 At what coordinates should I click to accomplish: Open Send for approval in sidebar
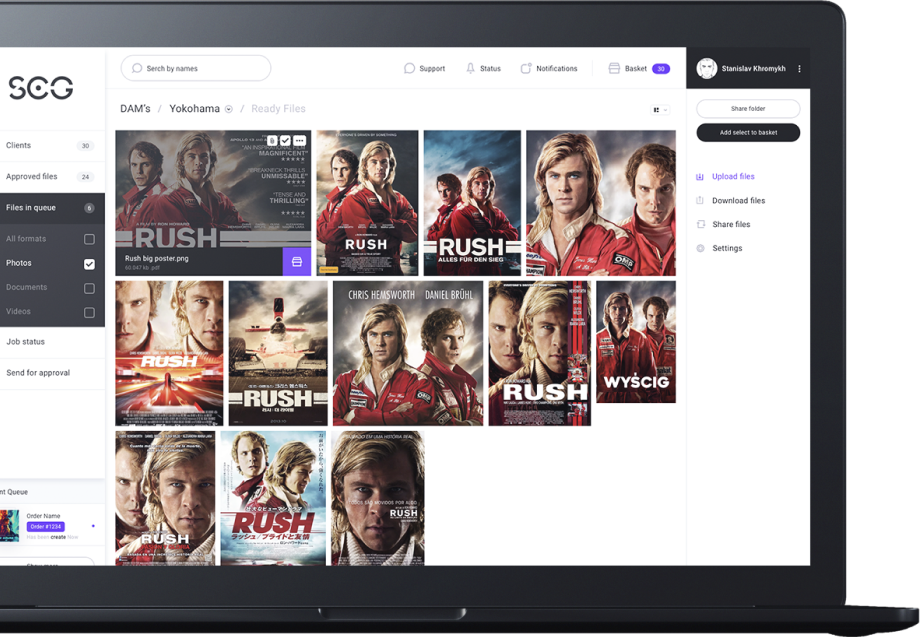[x=52, y=372]
